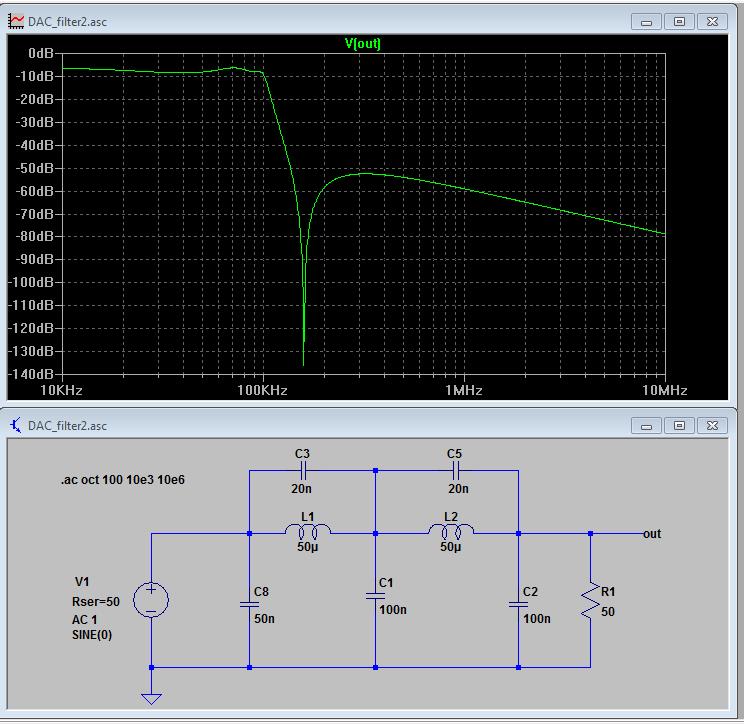The width and height of the screenshot is (744, 724).
Task: Select the V1 voltage source symbol
Action: point(151,600)
